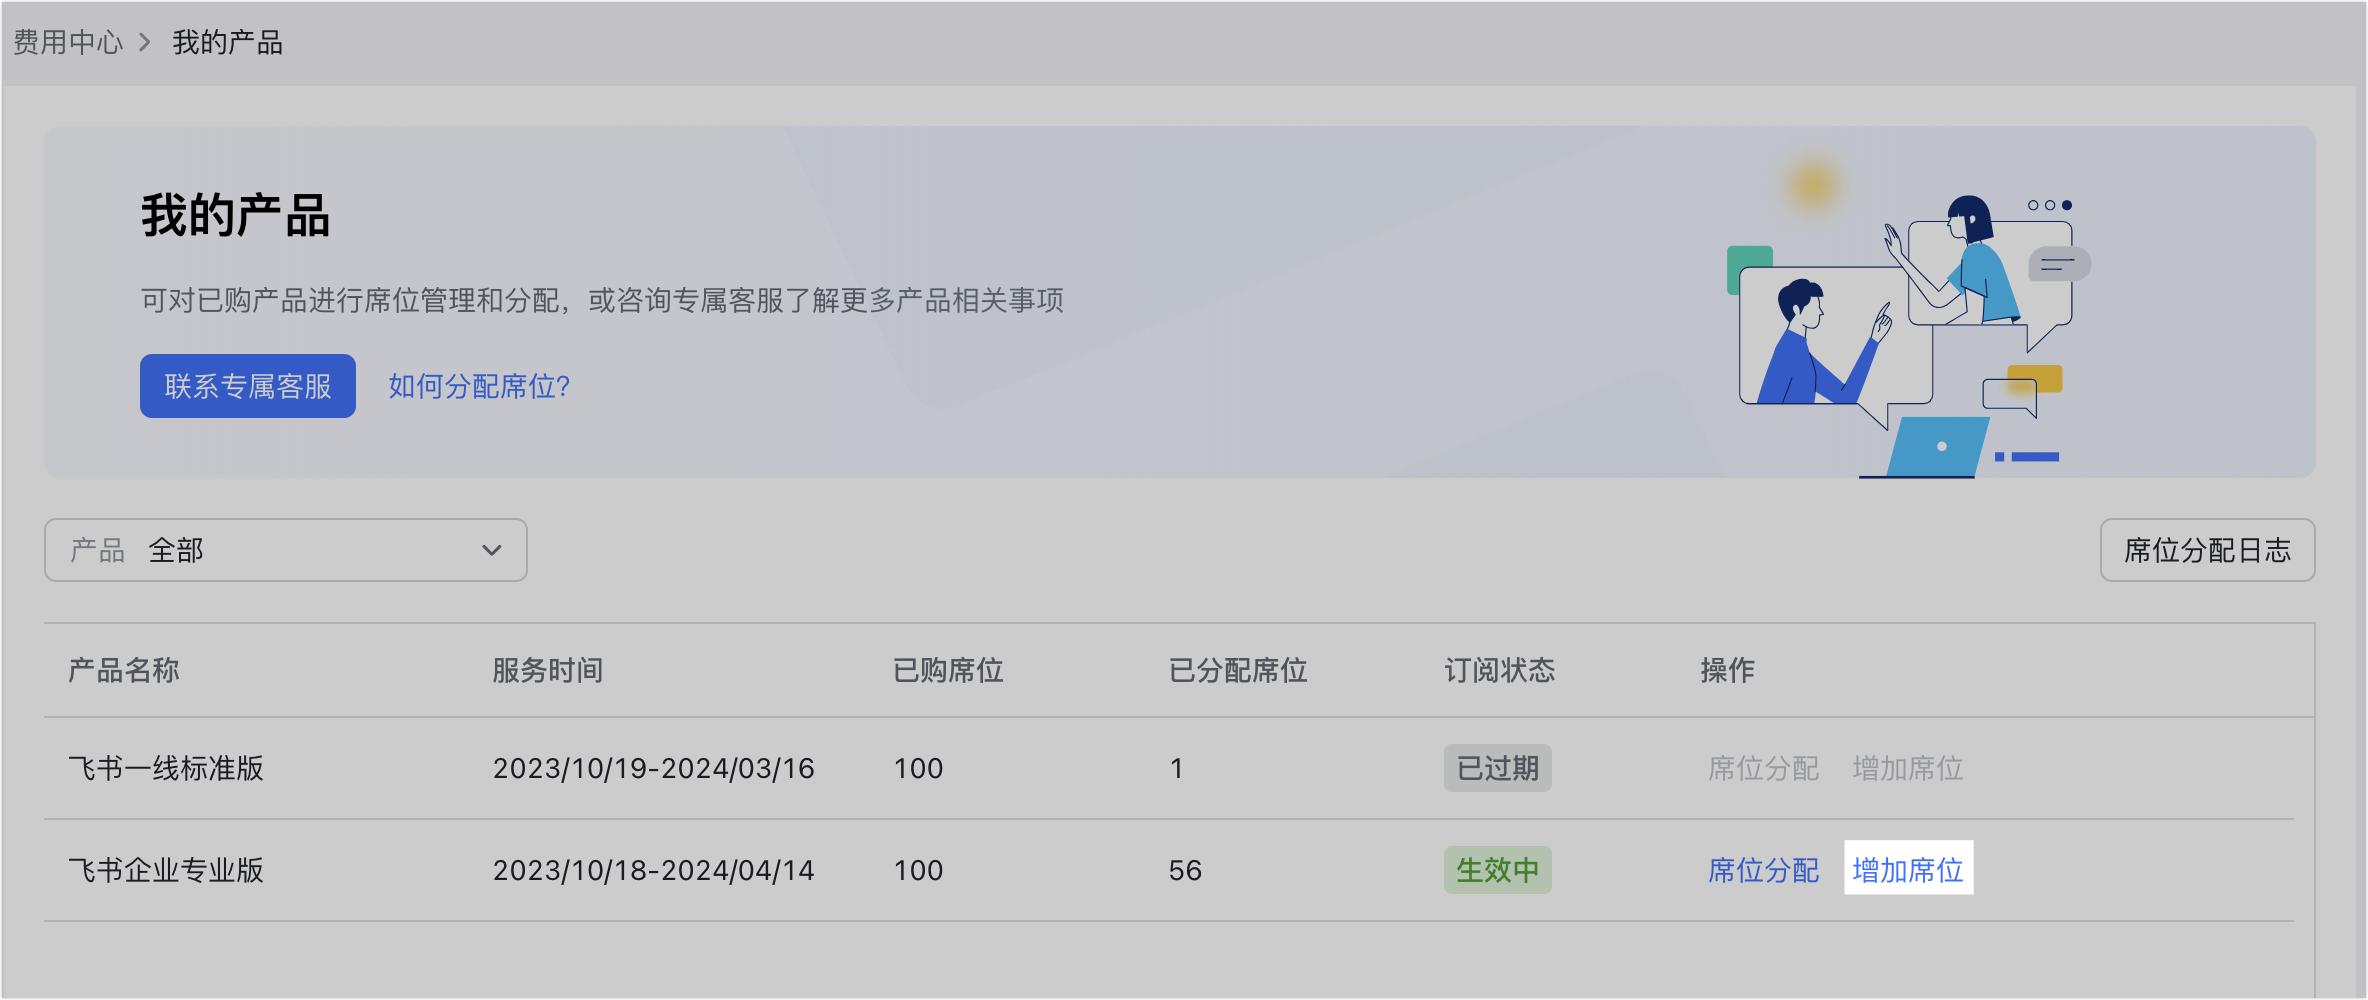Click the 服务时间 column header
This screenshot has width=2368, height=1000.
(x=548, y=670)
